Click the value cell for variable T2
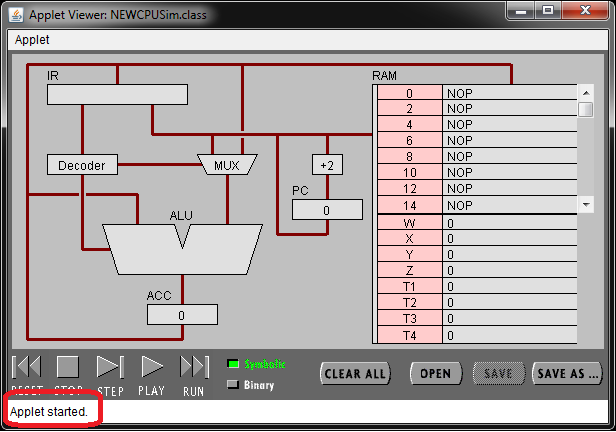This screenshot has width=616, height=432. click(x=510, y=303)
